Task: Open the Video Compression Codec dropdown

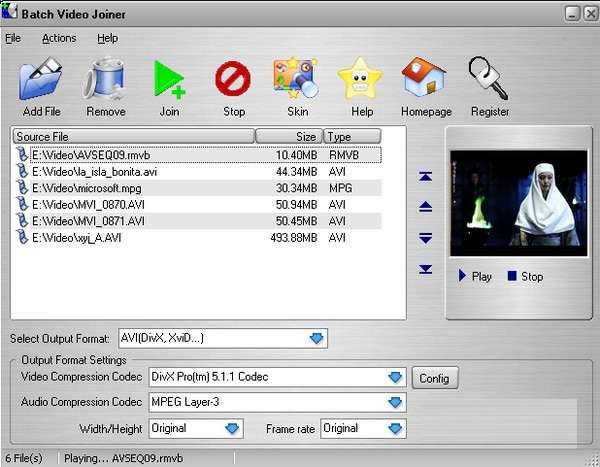Action: coord(396,378)
